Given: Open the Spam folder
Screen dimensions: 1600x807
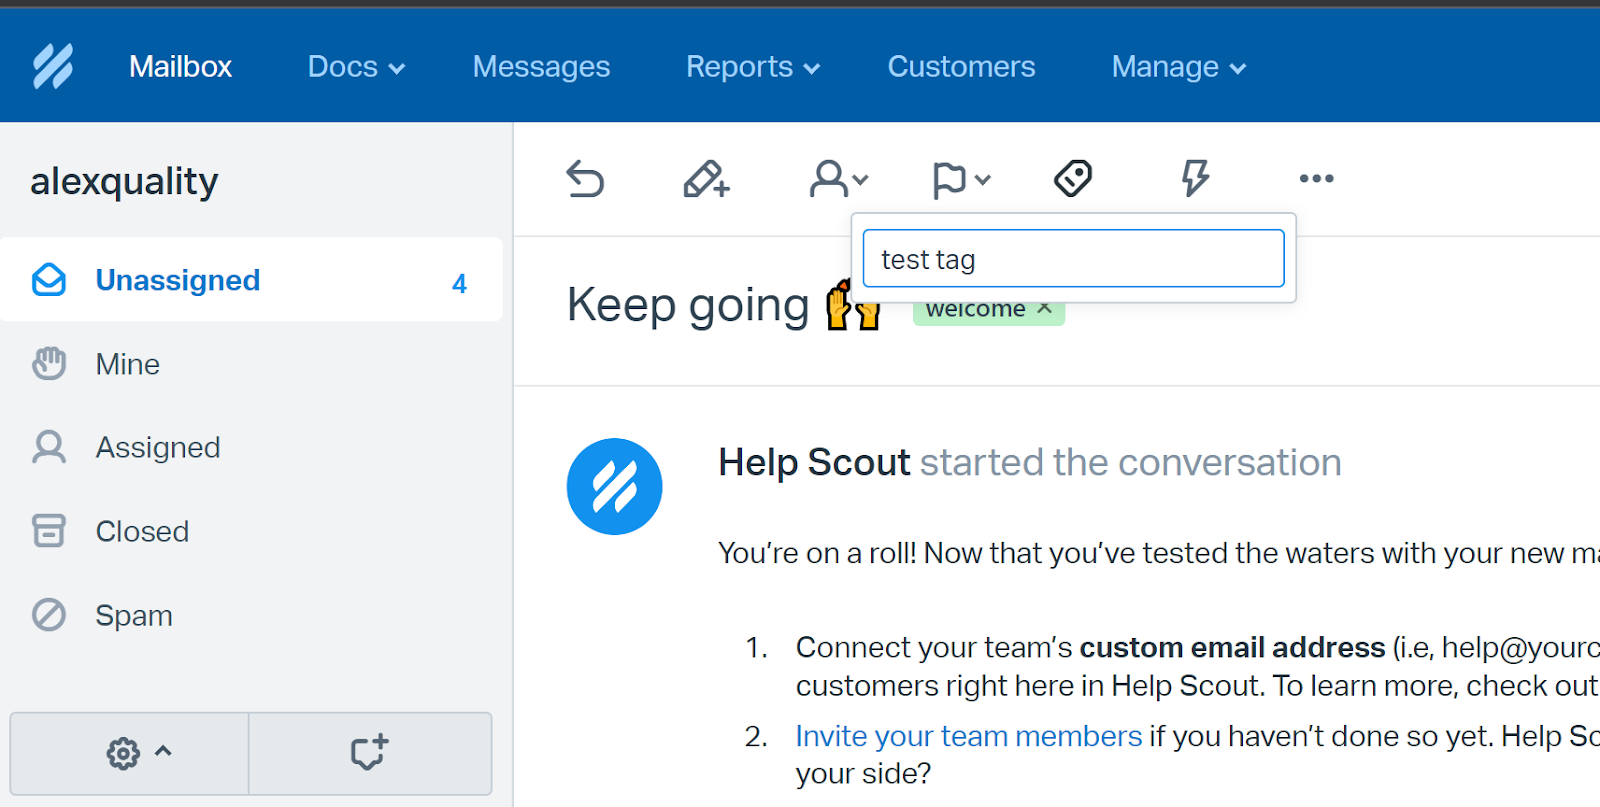Looking at the screenshot, I should (251, 615).
